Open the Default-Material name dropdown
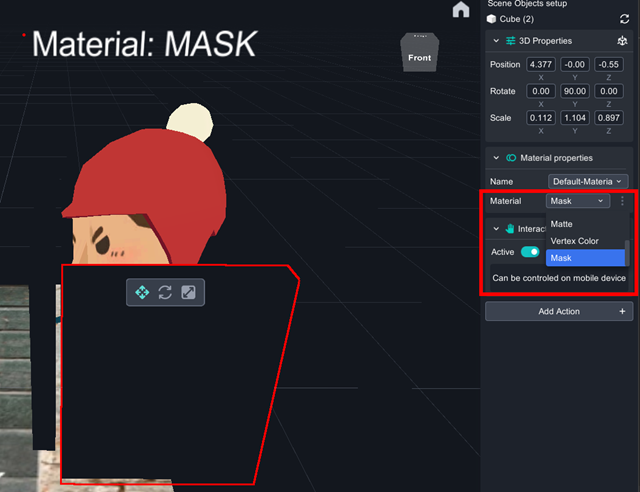Image resolution: width=640 pixels, height=492 pixels. click(587, 181)
